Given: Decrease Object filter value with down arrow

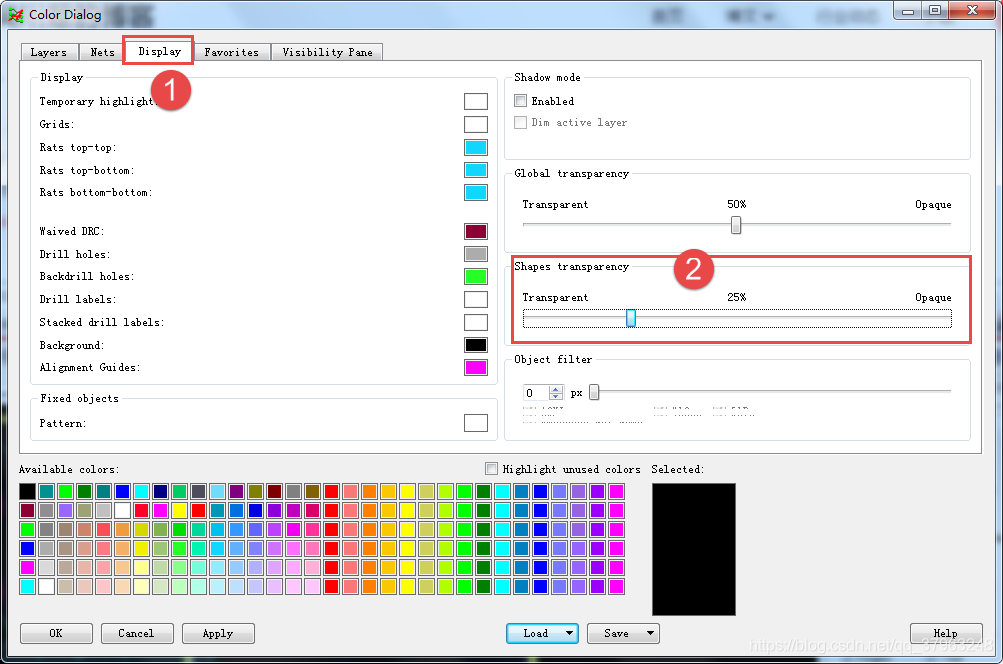Looking at the screenshot, I should [x=556, y=397].
